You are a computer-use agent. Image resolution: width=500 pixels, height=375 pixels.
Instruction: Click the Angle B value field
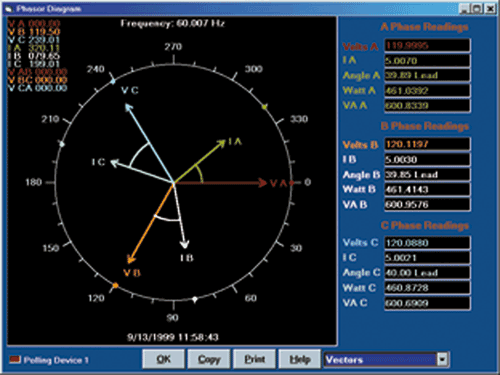point(427,175)
